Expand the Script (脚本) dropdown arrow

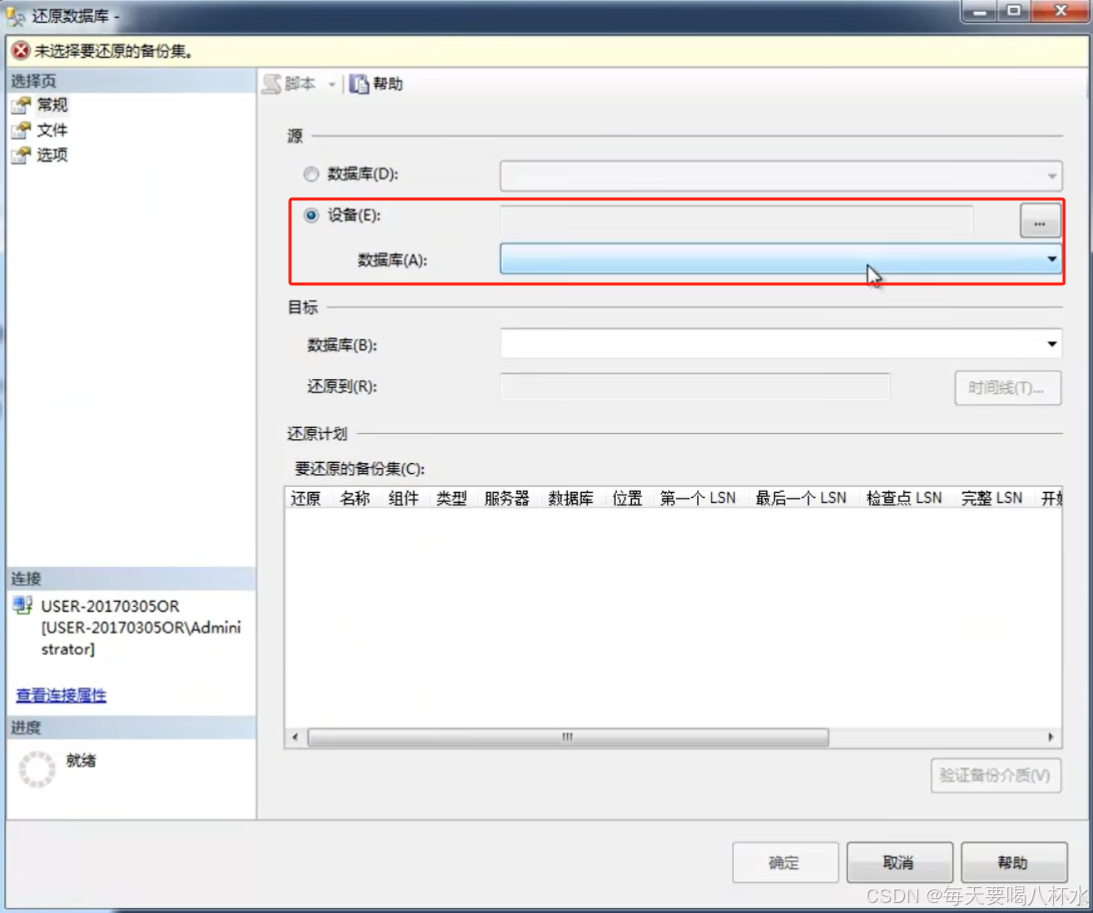332,84
